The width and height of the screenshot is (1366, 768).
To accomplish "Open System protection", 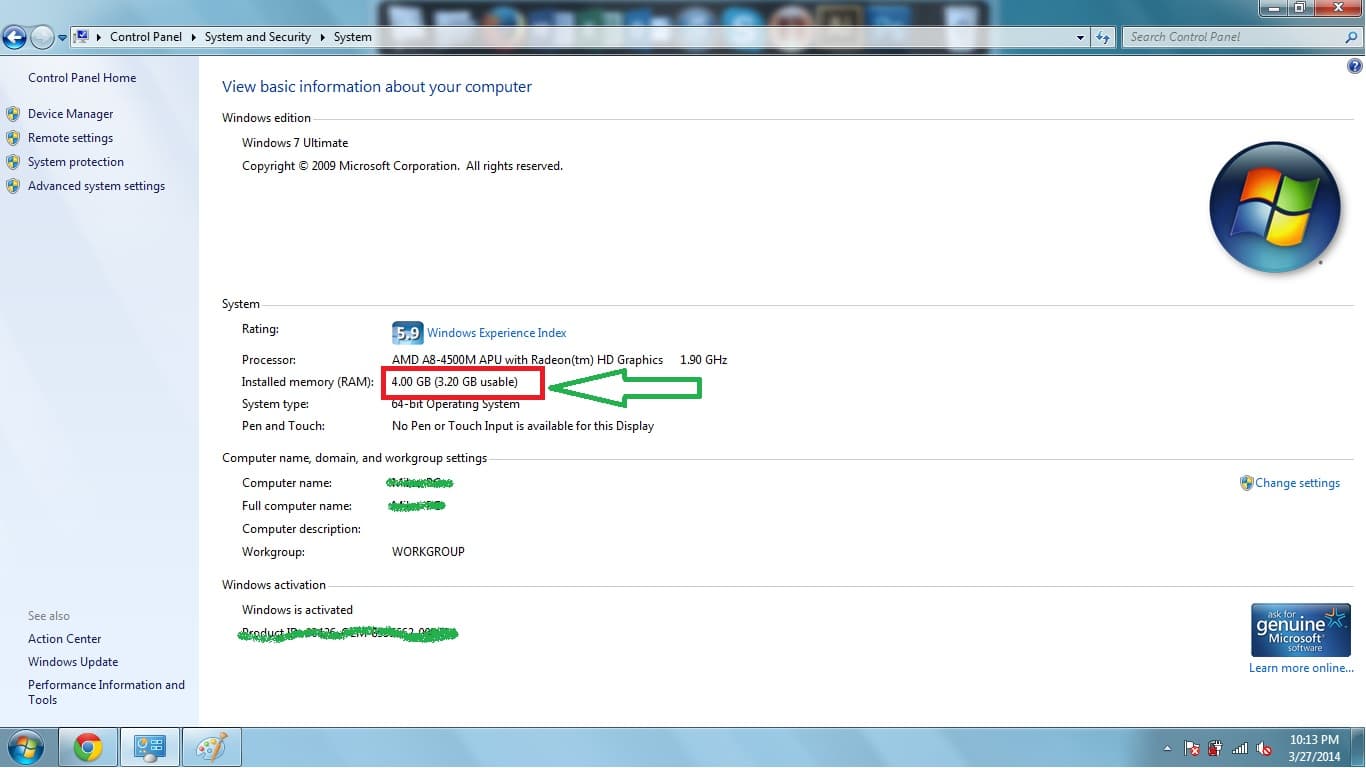I will [76, 162].
